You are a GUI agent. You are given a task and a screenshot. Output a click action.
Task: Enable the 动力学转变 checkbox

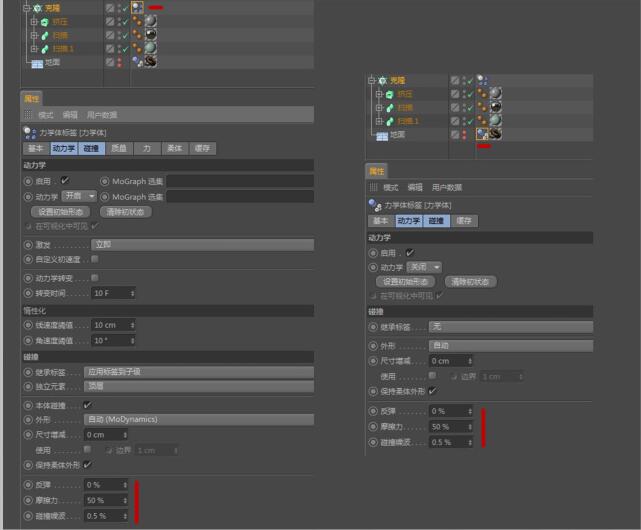tap(95, 278)
